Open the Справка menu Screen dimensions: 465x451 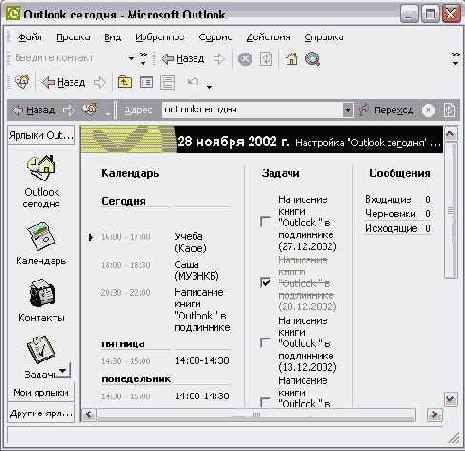tap(324, 37)
